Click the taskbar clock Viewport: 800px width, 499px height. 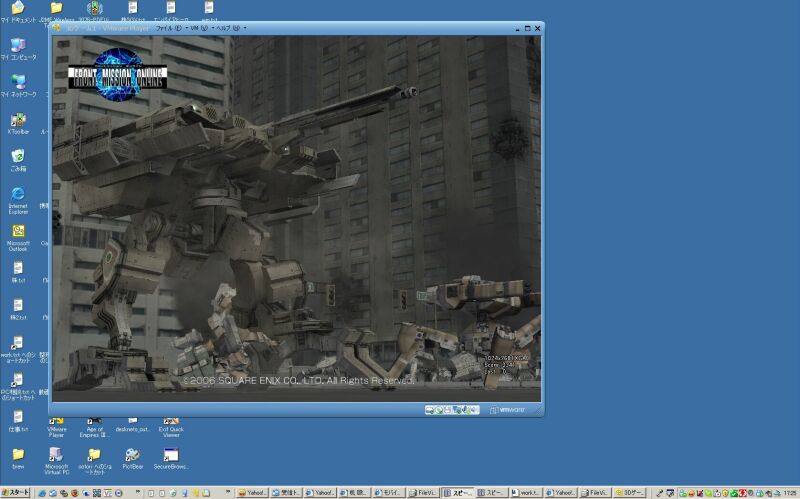click(790, 493)
